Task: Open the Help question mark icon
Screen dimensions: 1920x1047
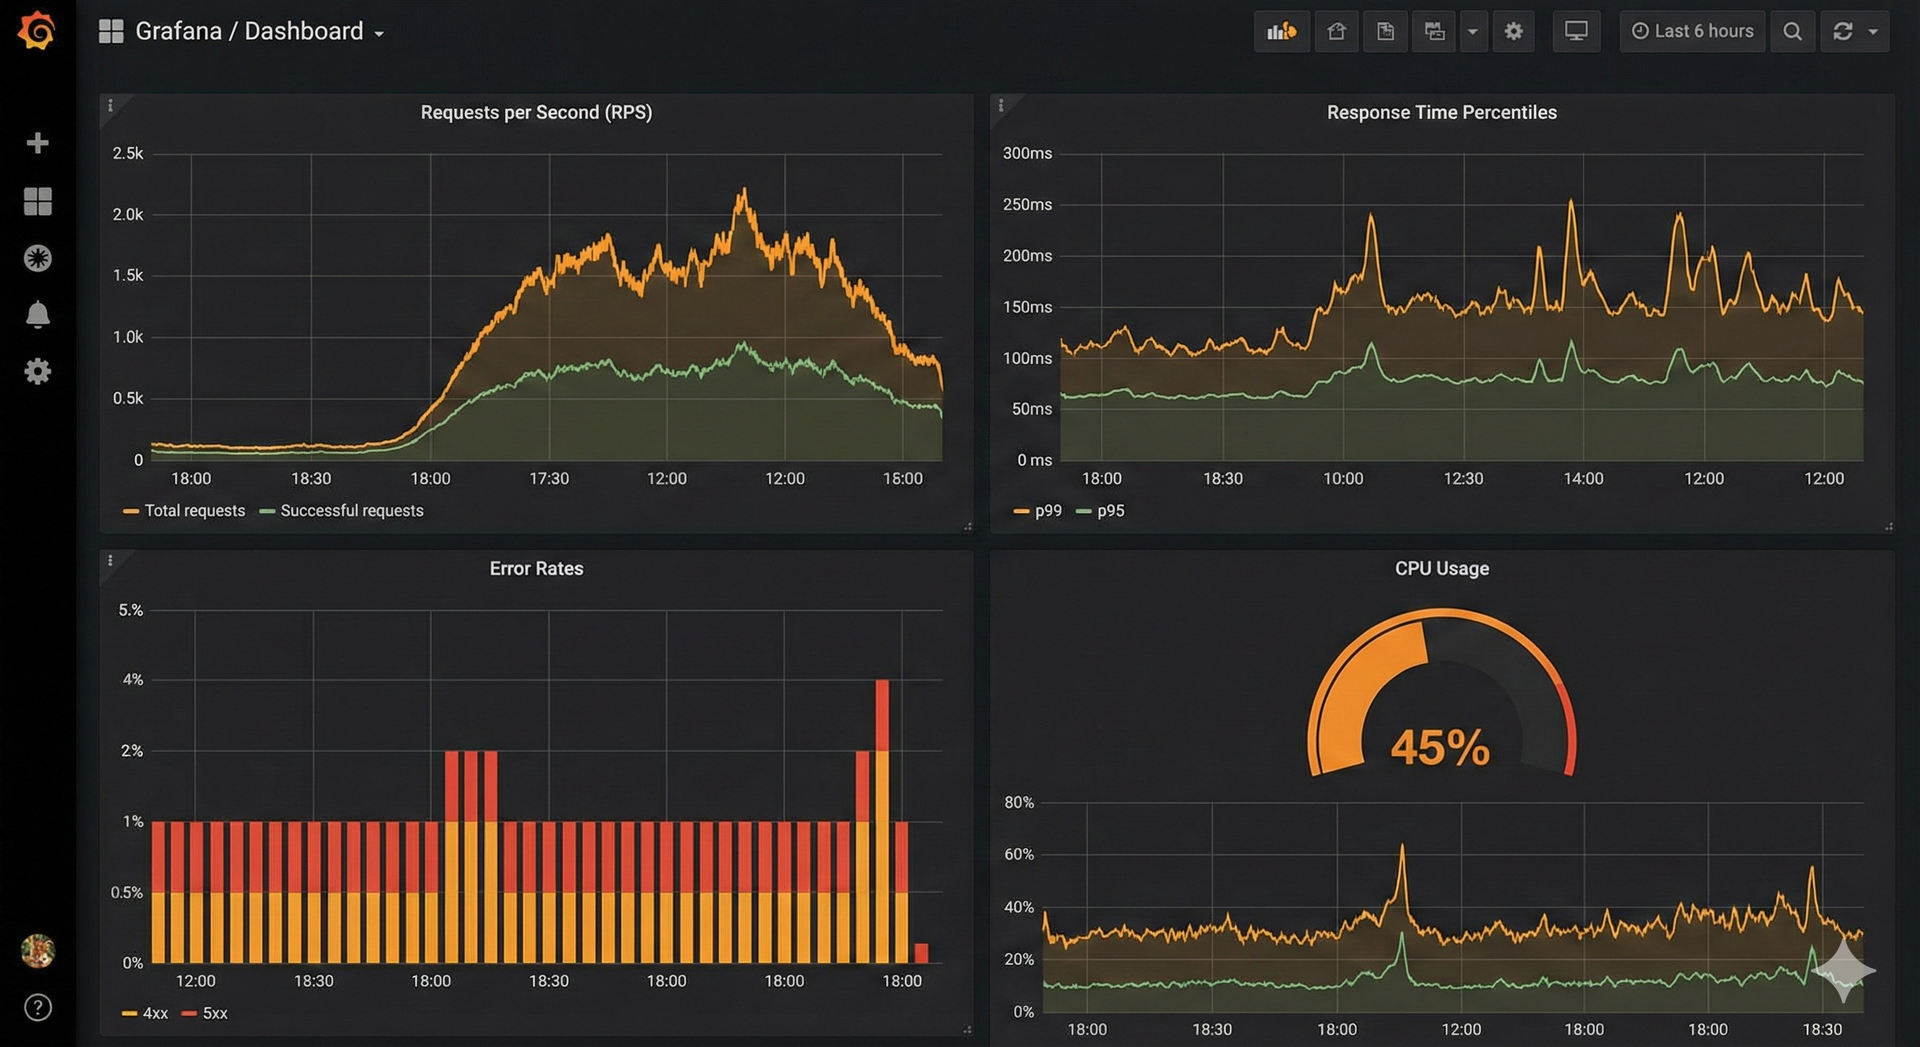Action: 37,1007
